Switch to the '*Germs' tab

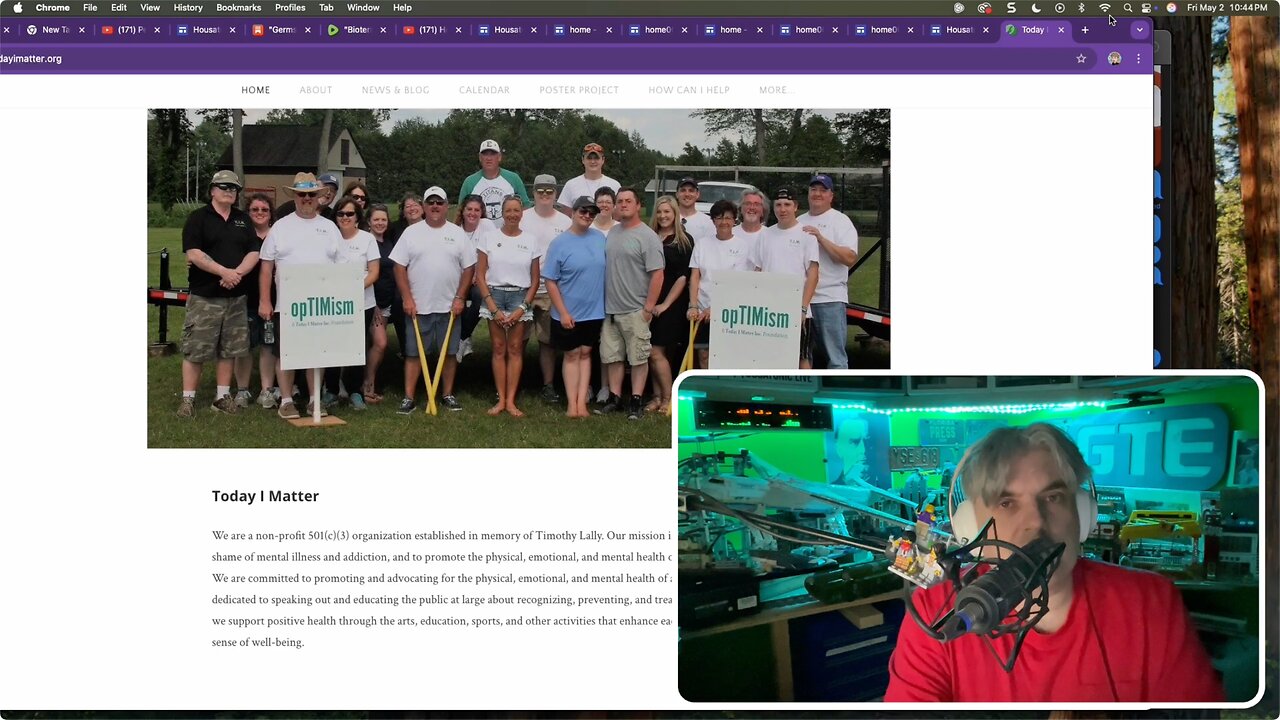coord(280,30)
